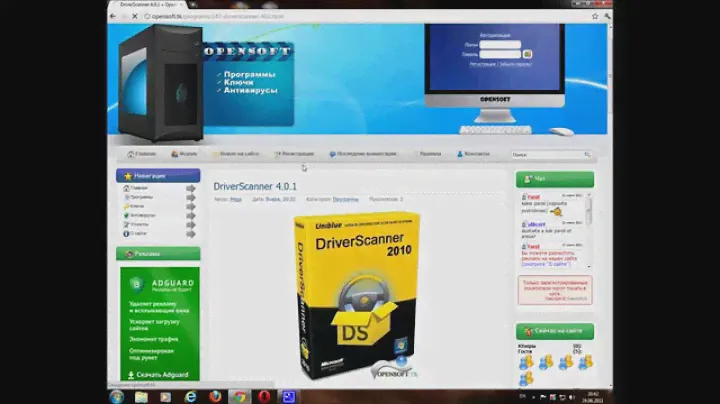The width and height of the screenshot is (720, 404).
Task: Launch Firefox from the taskbar
Action: (215, 396)
